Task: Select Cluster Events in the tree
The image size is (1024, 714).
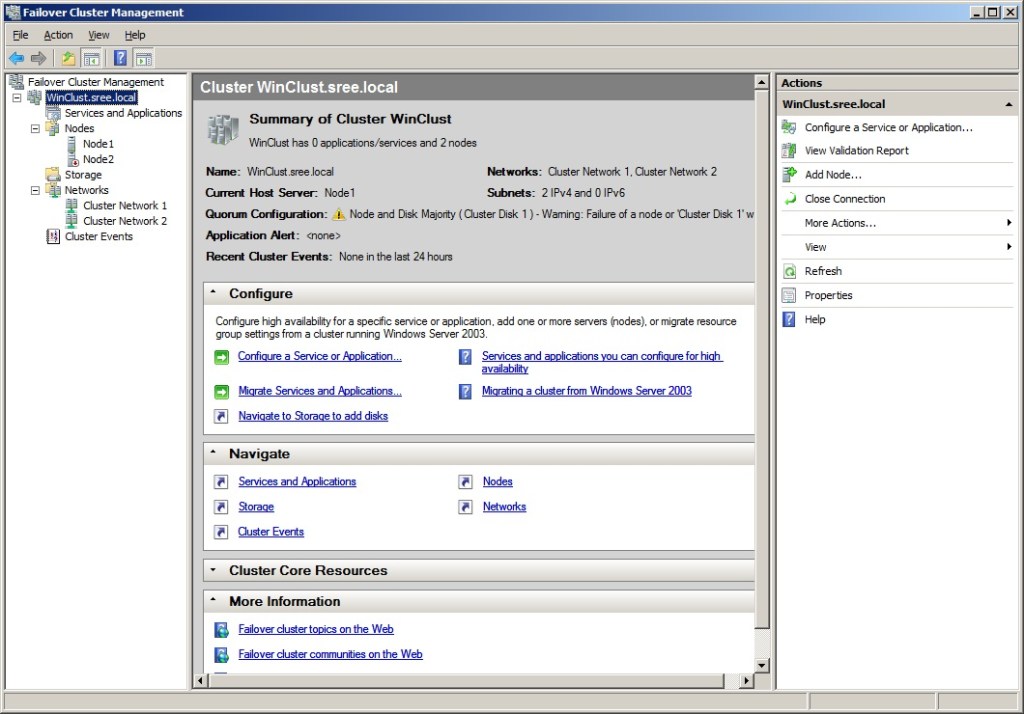Action: point(98,237)
